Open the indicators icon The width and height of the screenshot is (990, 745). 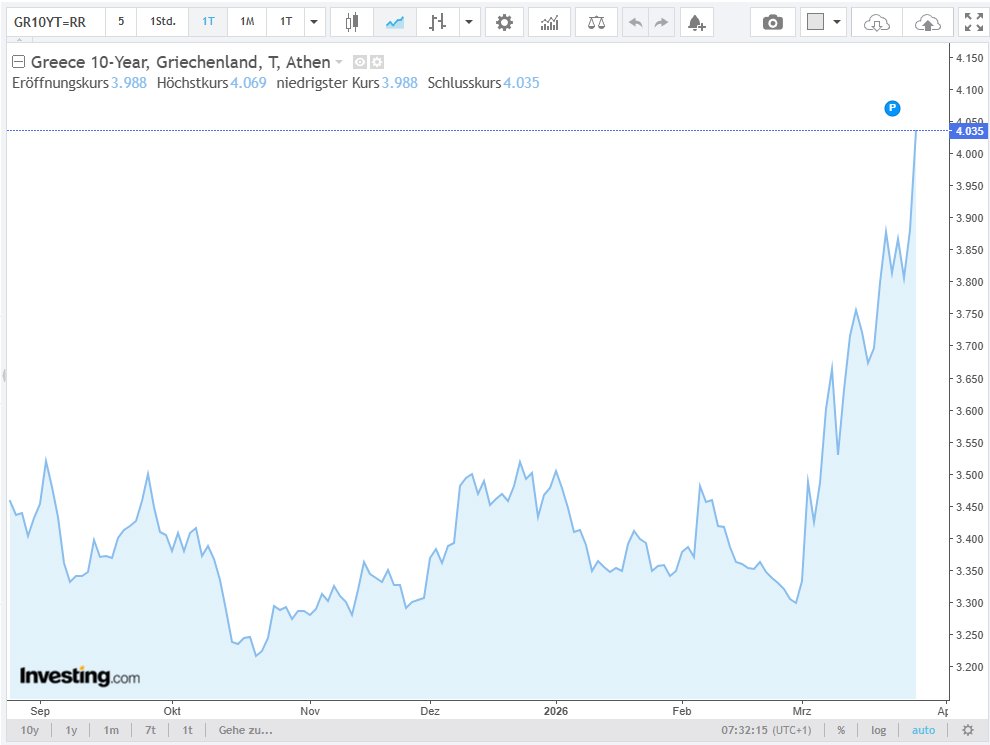coord(549,23)
